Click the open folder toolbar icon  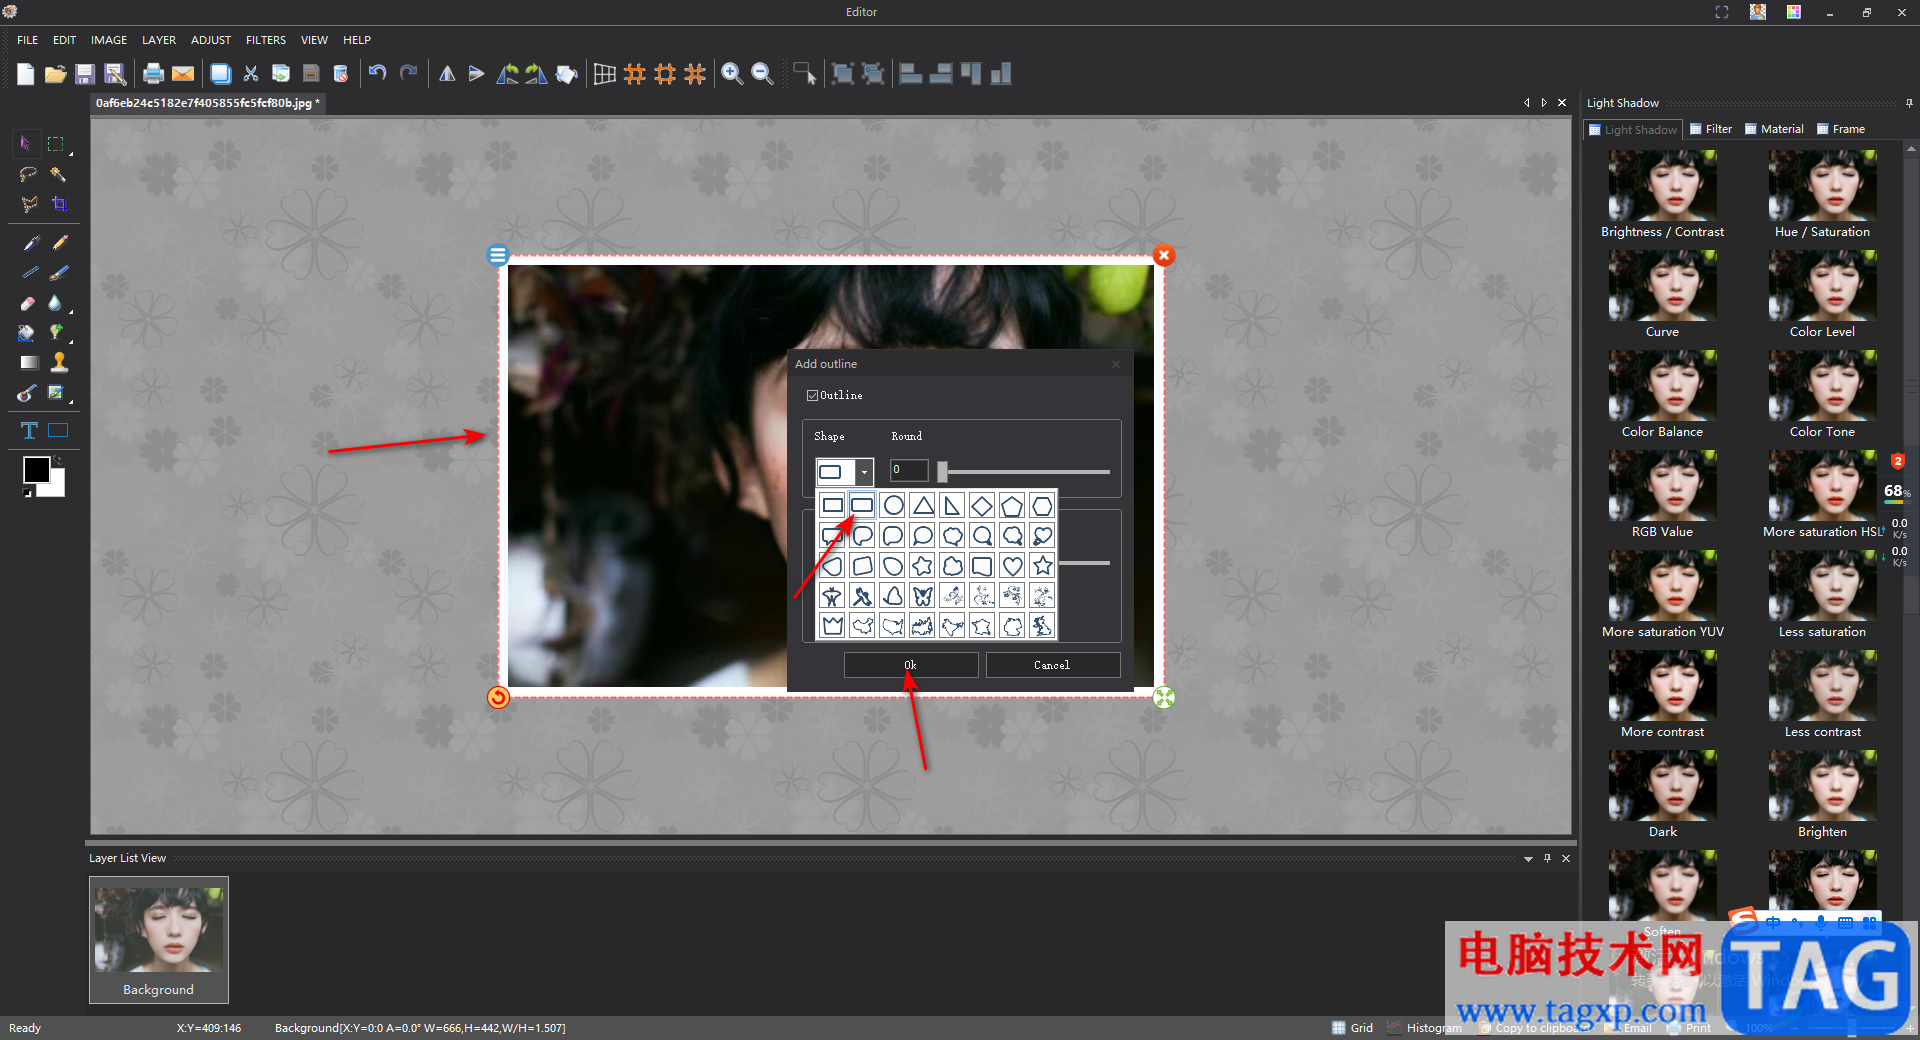click(55, 74)
